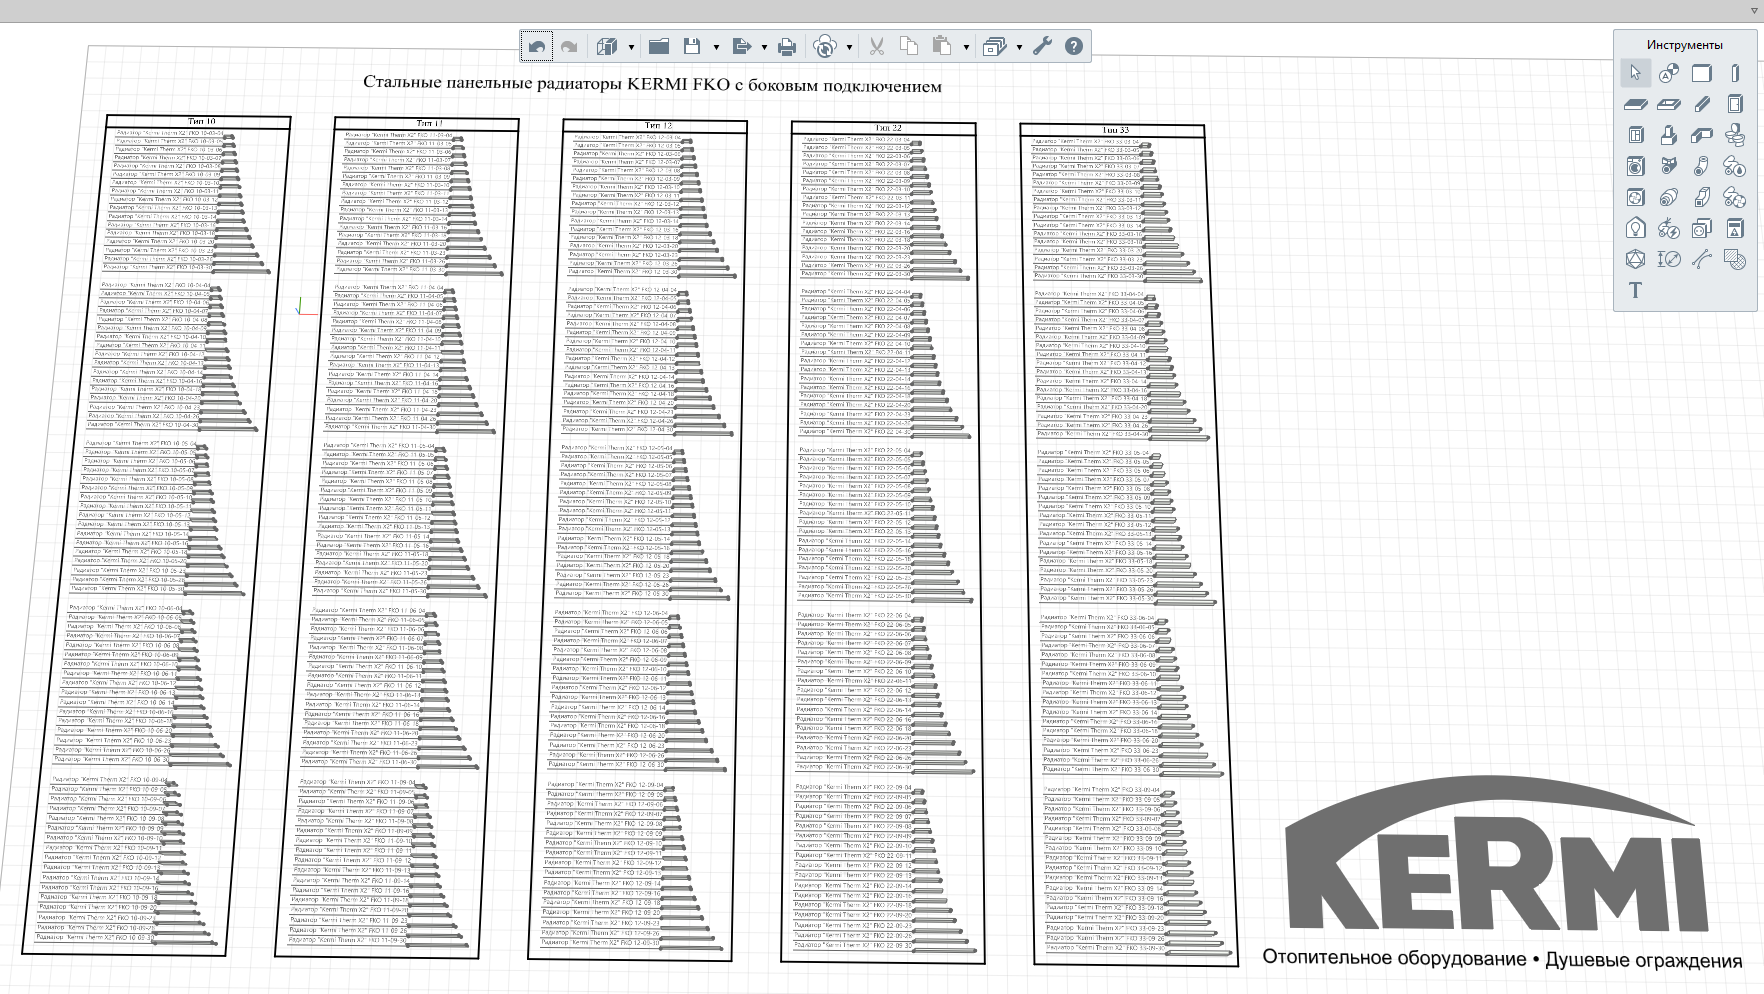
Task: Choose the Column tool
Action: (x=1735, y=73)
